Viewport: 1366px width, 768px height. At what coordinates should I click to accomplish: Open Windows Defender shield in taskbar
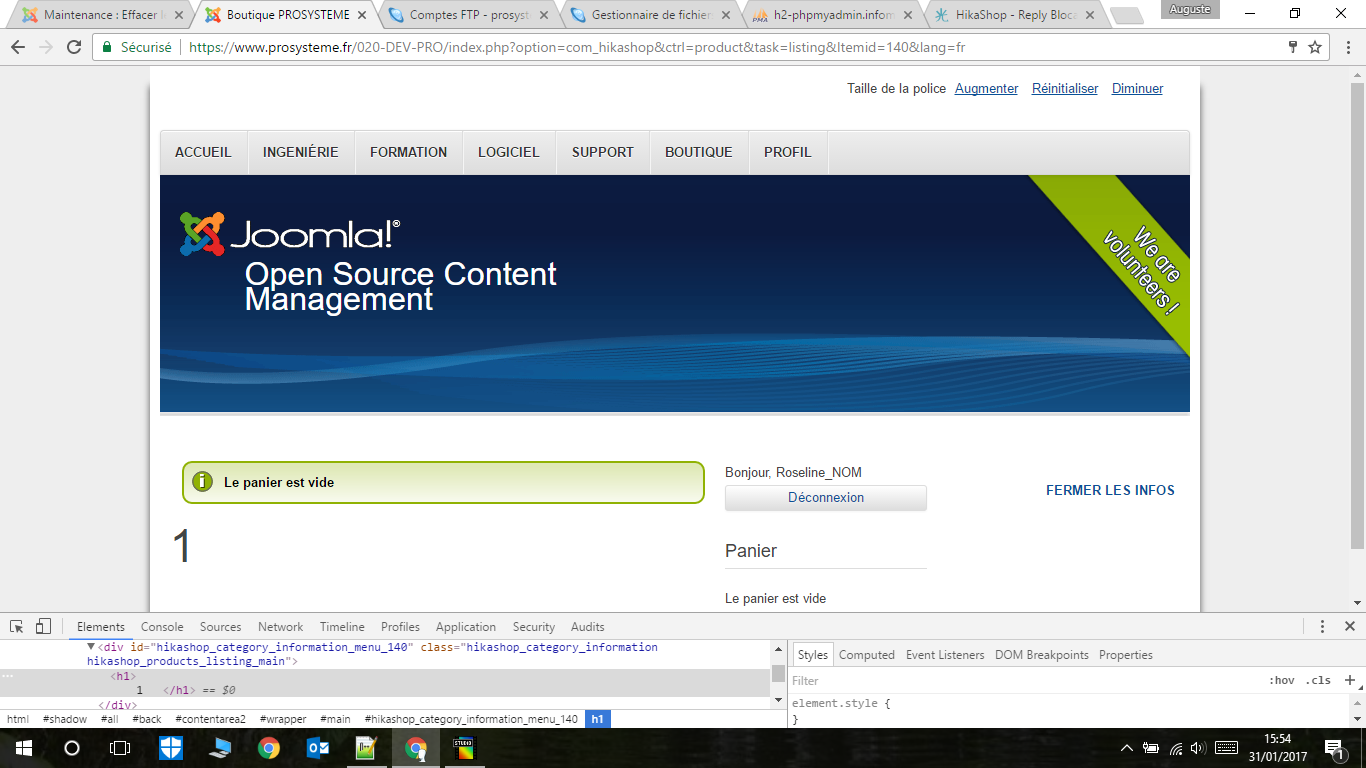[171, 747]
